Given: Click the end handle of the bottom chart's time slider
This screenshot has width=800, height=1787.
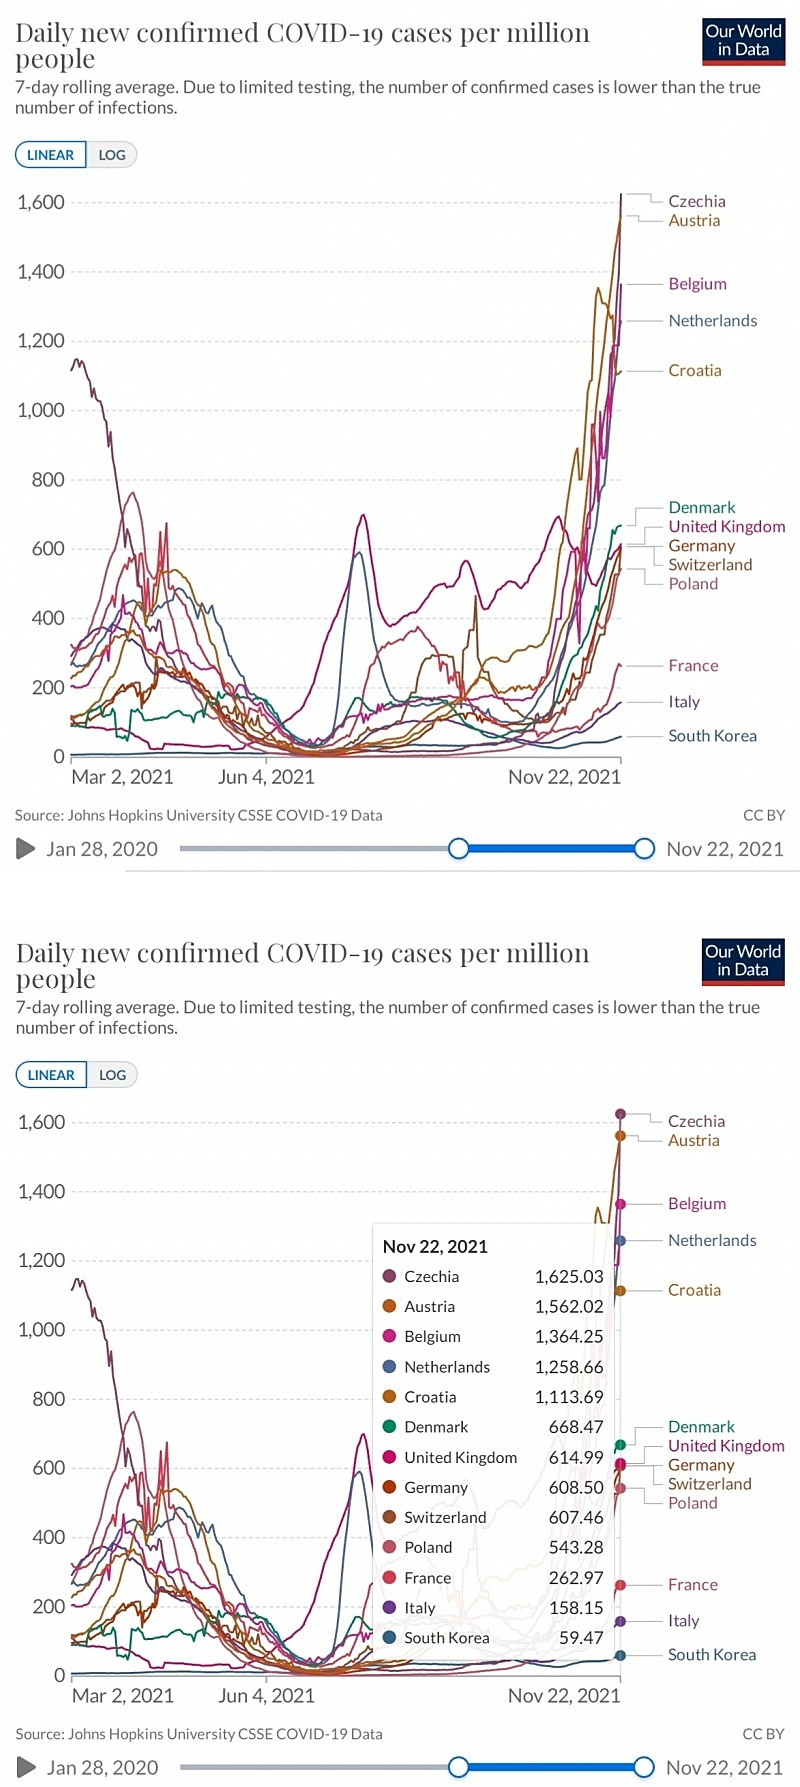Looking at the screenshot, I should click(644, 1767).
